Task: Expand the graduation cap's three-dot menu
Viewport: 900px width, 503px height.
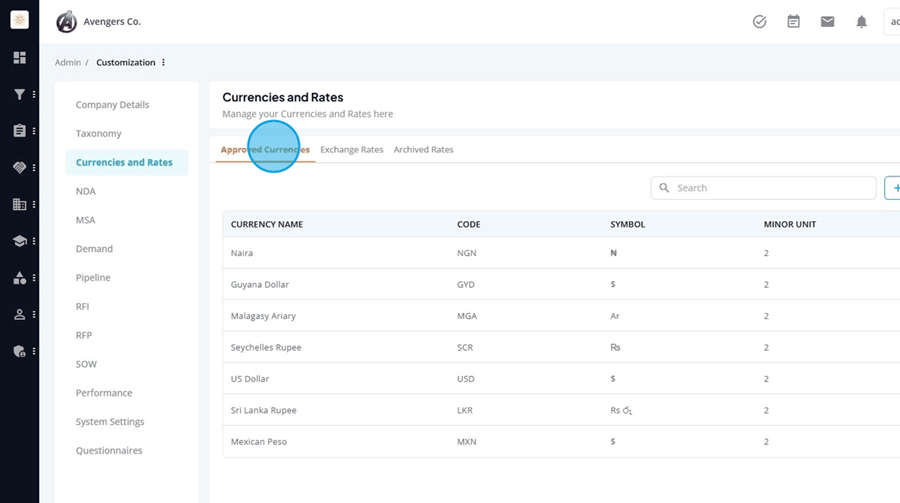Action: (34, 241)
